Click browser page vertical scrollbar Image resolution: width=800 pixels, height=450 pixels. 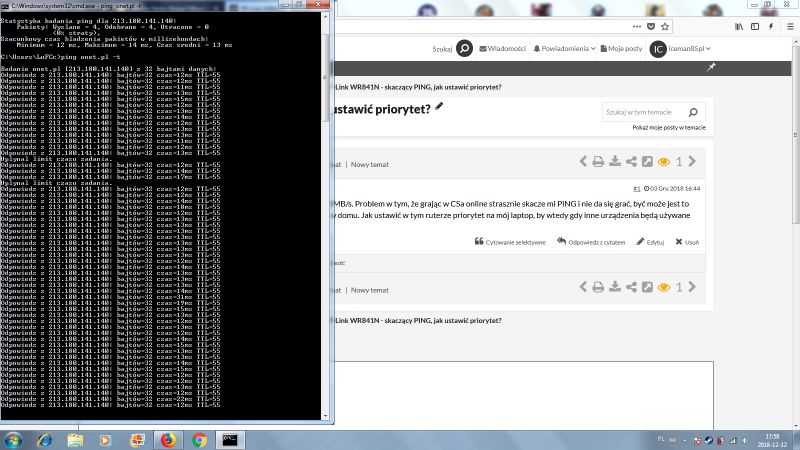pos(796,135)
